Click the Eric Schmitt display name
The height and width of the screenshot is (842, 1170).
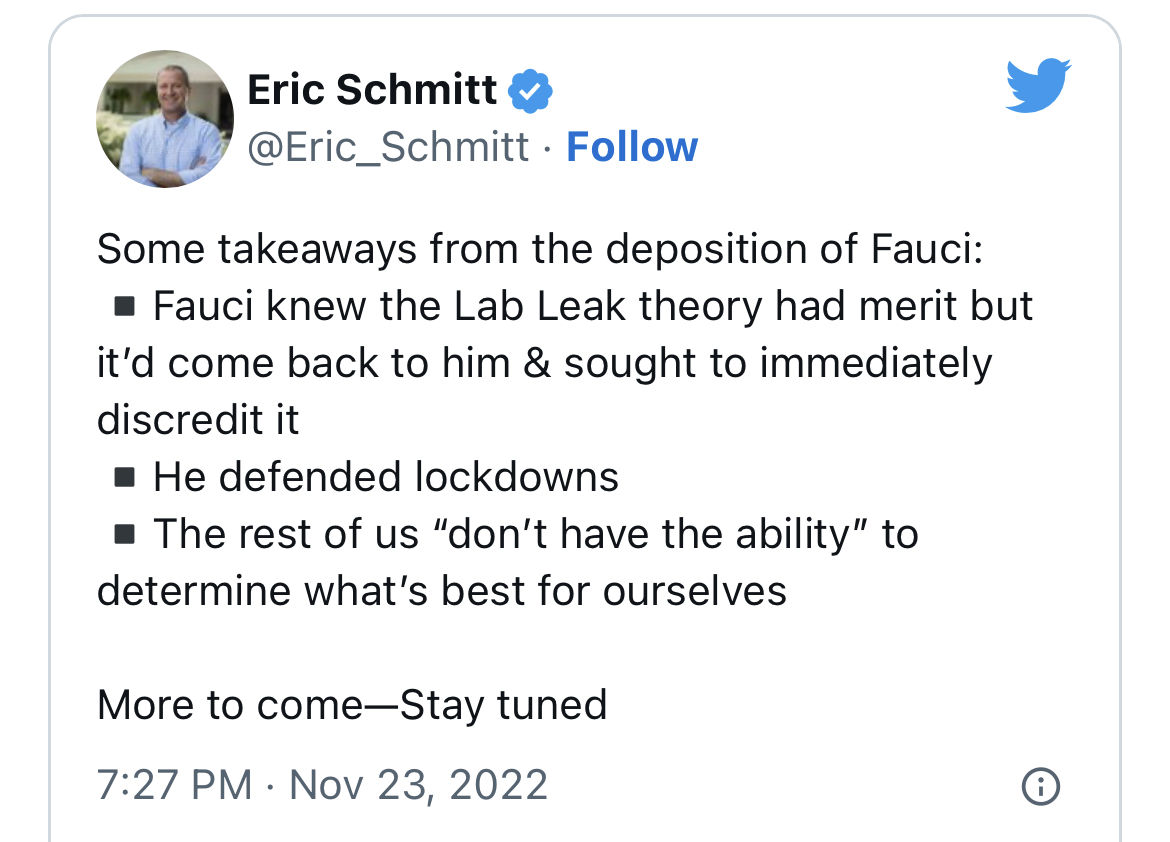pos(372,90)
